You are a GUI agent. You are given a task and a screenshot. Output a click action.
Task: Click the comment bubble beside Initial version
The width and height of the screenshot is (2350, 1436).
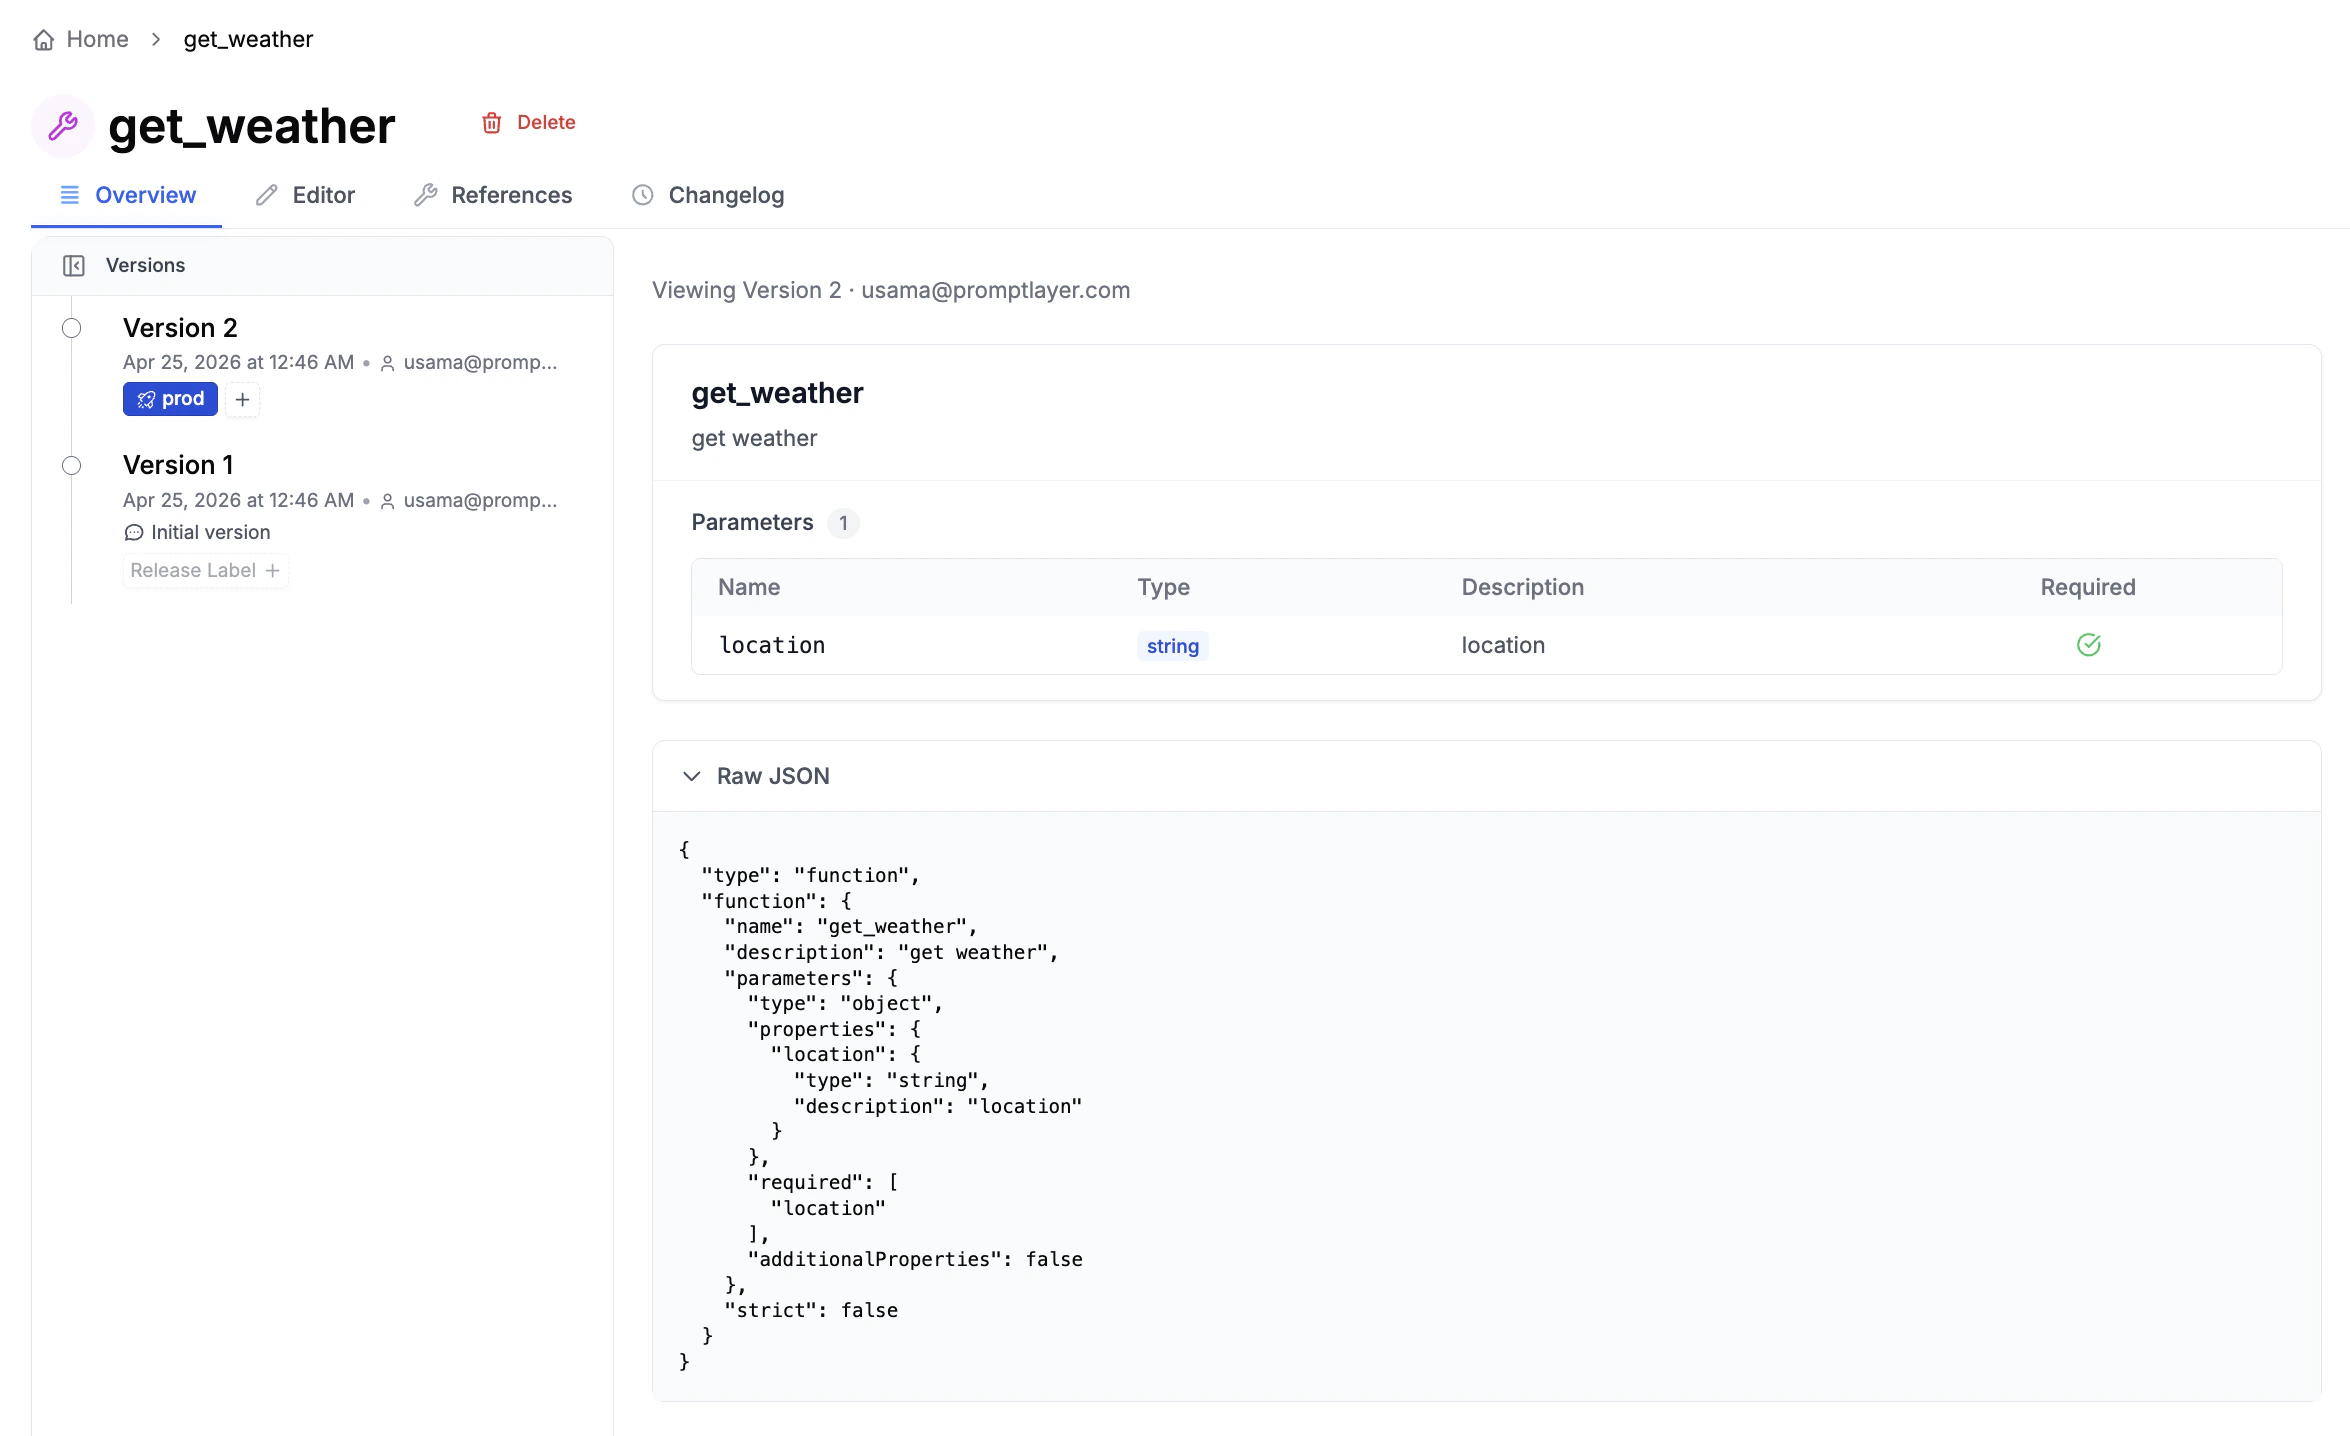click(x=133, y=532)
